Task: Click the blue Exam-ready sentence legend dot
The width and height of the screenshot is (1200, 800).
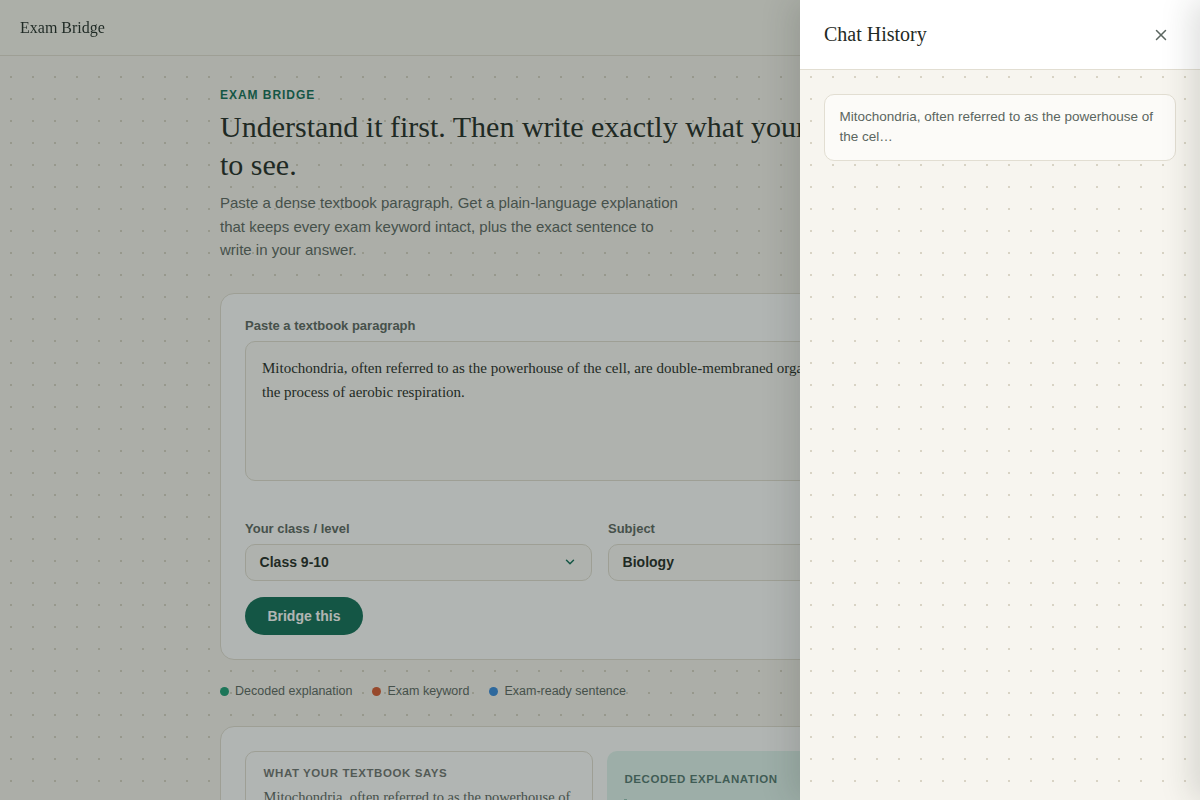Action: click(x=493, y=691)
